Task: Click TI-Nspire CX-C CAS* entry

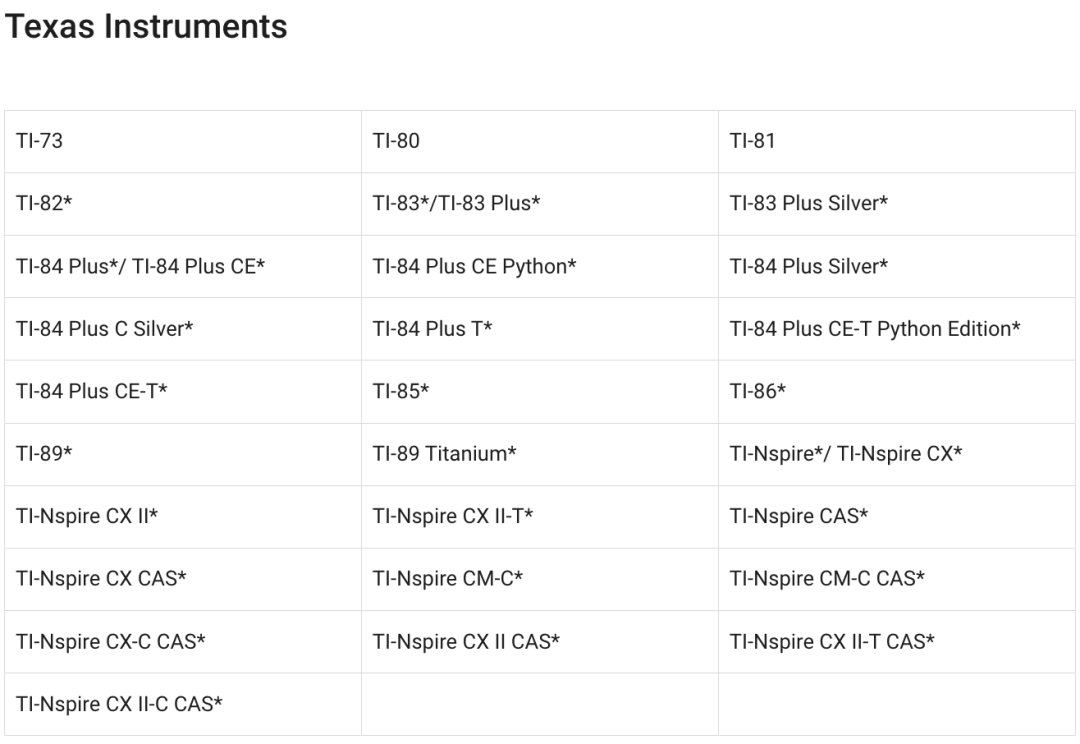Action: coord(111,642)
